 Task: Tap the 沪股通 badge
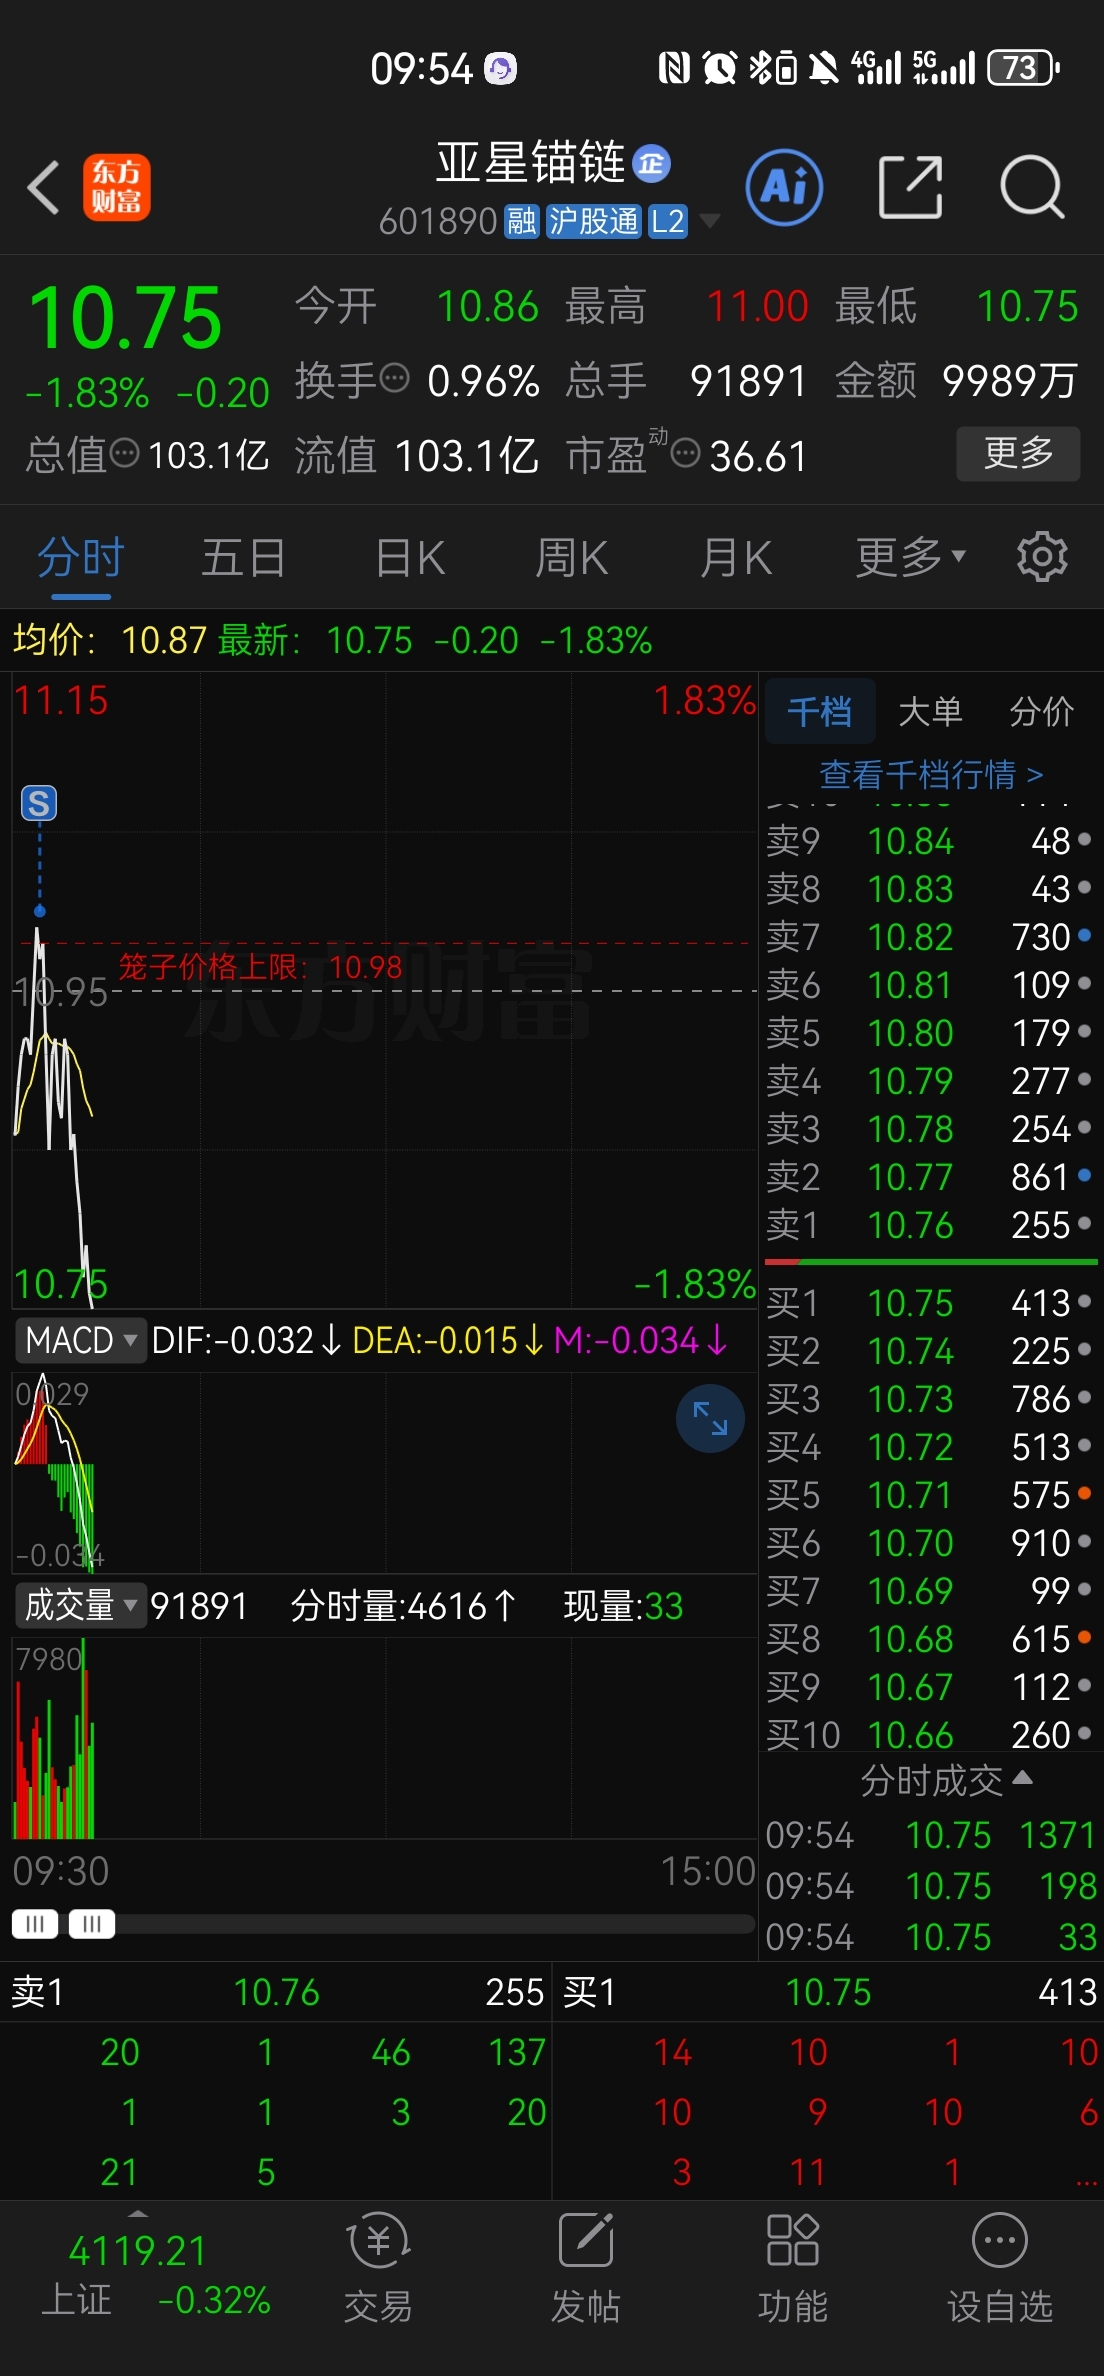[x=593, y=221]
